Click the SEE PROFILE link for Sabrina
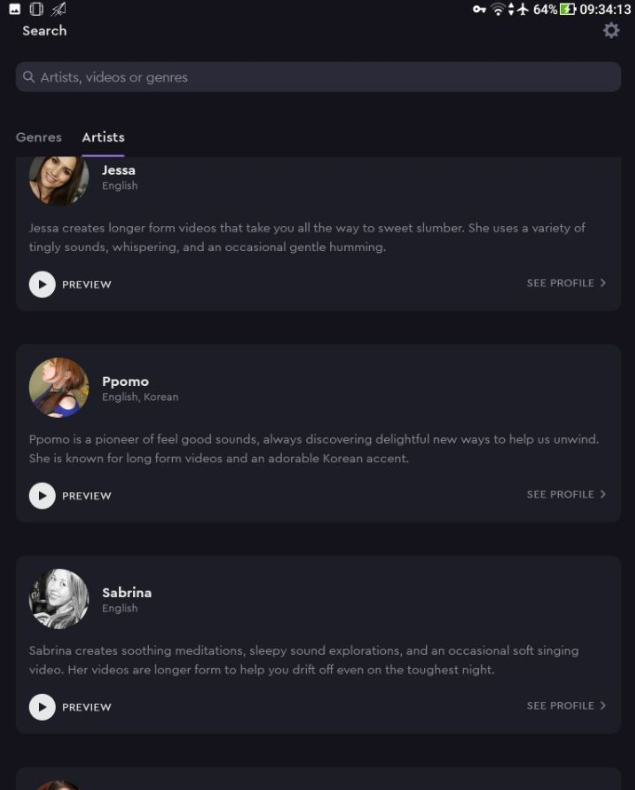The height and width of the screenshot is (790, 635). click(x=560, y=705)
